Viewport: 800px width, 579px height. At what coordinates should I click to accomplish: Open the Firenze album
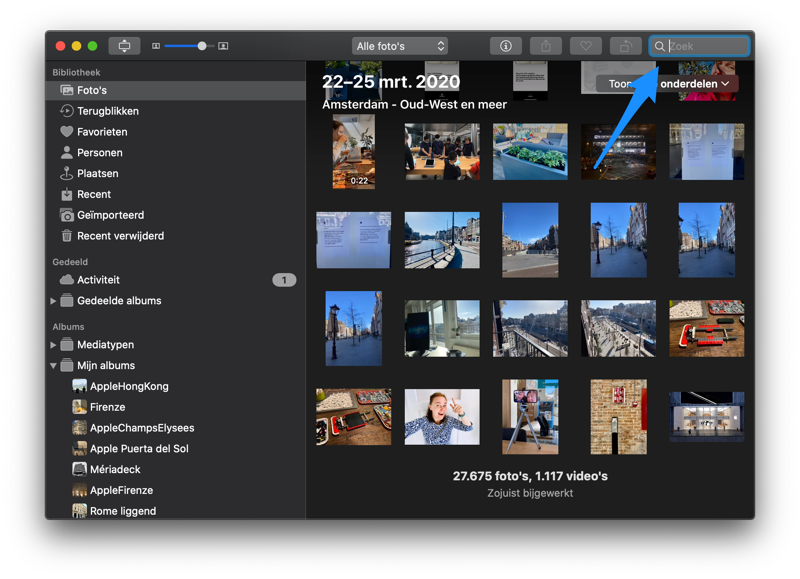click(x=176, y=407)
